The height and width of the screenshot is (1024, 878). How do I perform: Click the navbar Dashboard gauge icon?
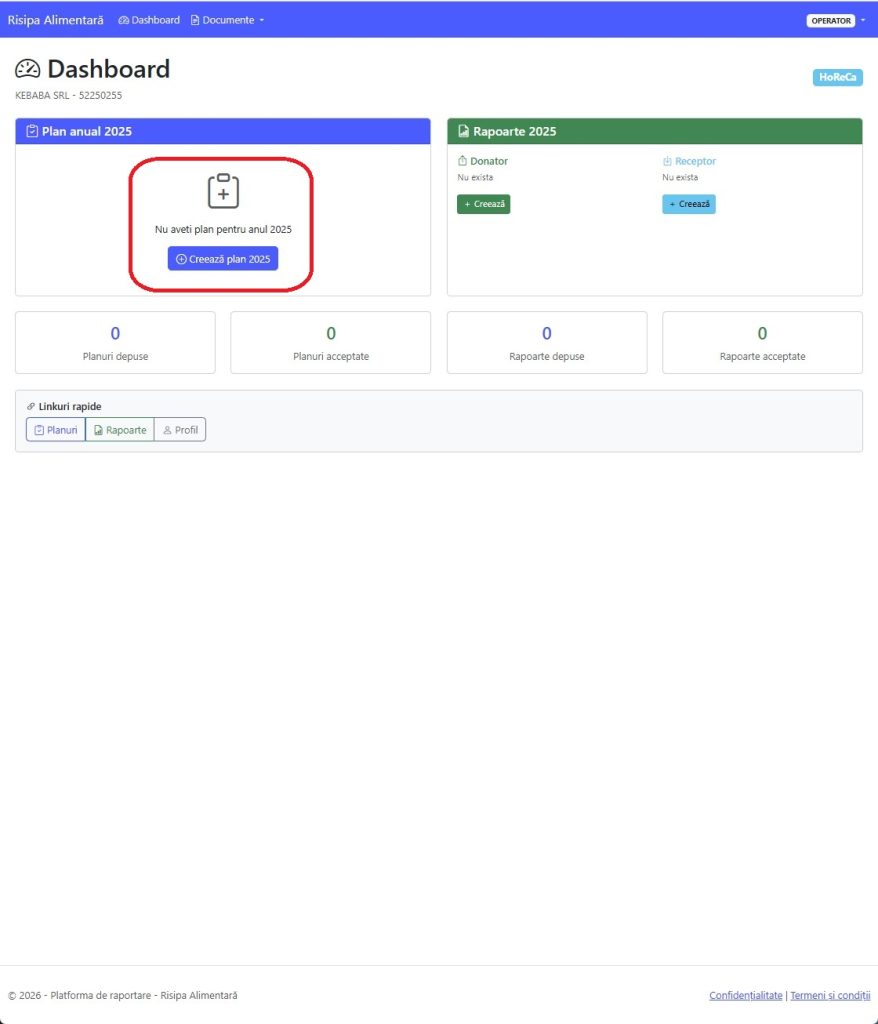click(x=123, y=20)
